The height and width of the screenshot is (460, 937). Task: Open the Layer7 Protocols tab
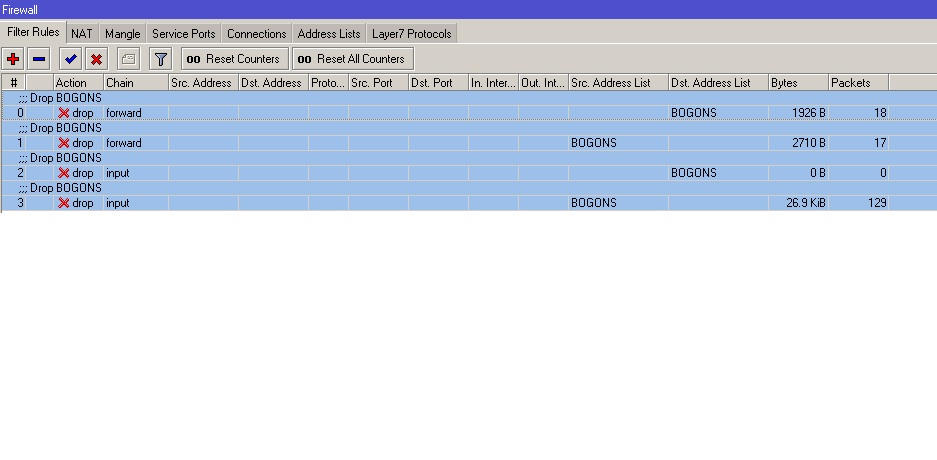pyautogui.click(x=412, y=34)
